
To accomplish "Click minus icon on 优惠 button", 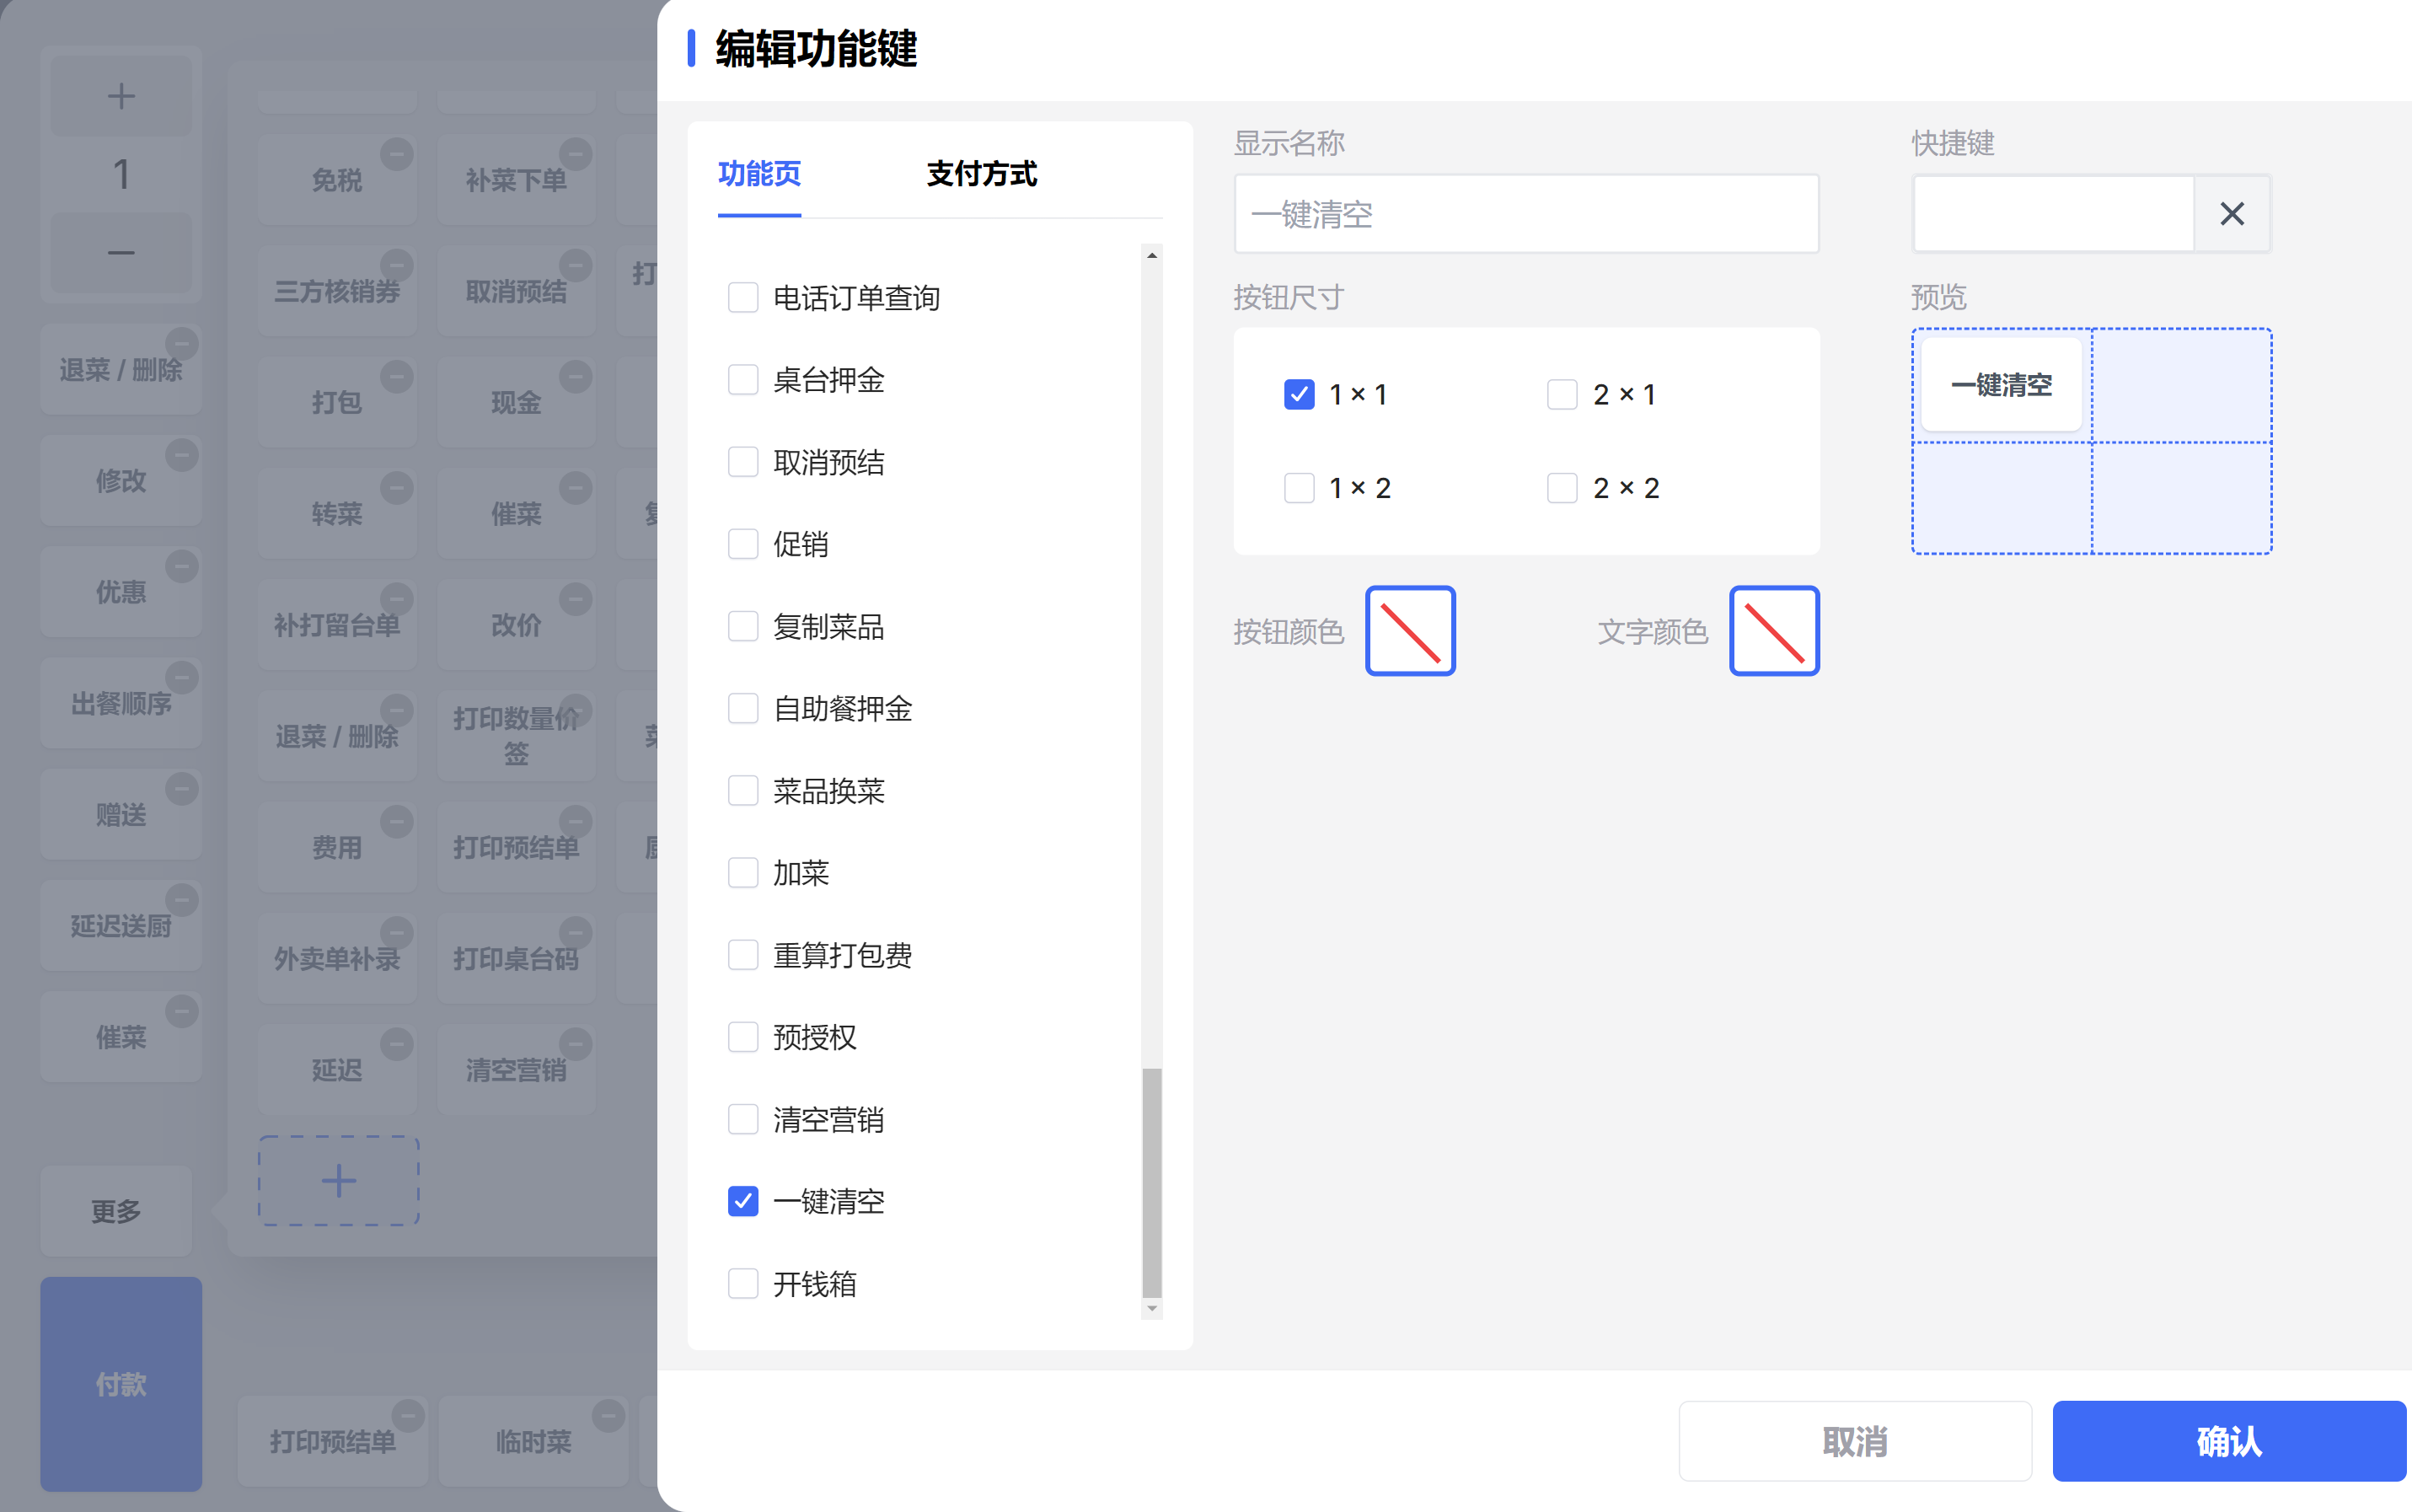I will click(x=181, y=566).
